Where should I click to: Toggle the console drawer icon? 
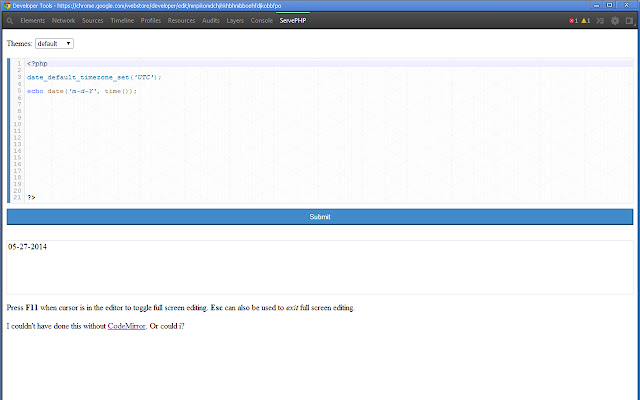[600, 21]
